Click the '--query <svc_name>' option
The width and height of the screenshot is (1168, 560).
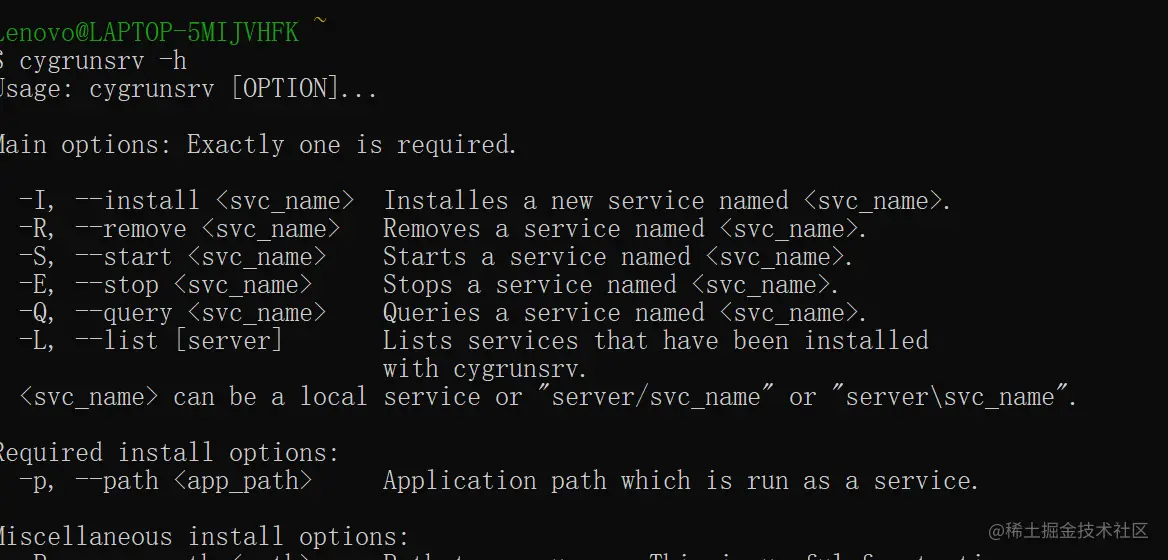pyautogui.click(x=200, y=313)
